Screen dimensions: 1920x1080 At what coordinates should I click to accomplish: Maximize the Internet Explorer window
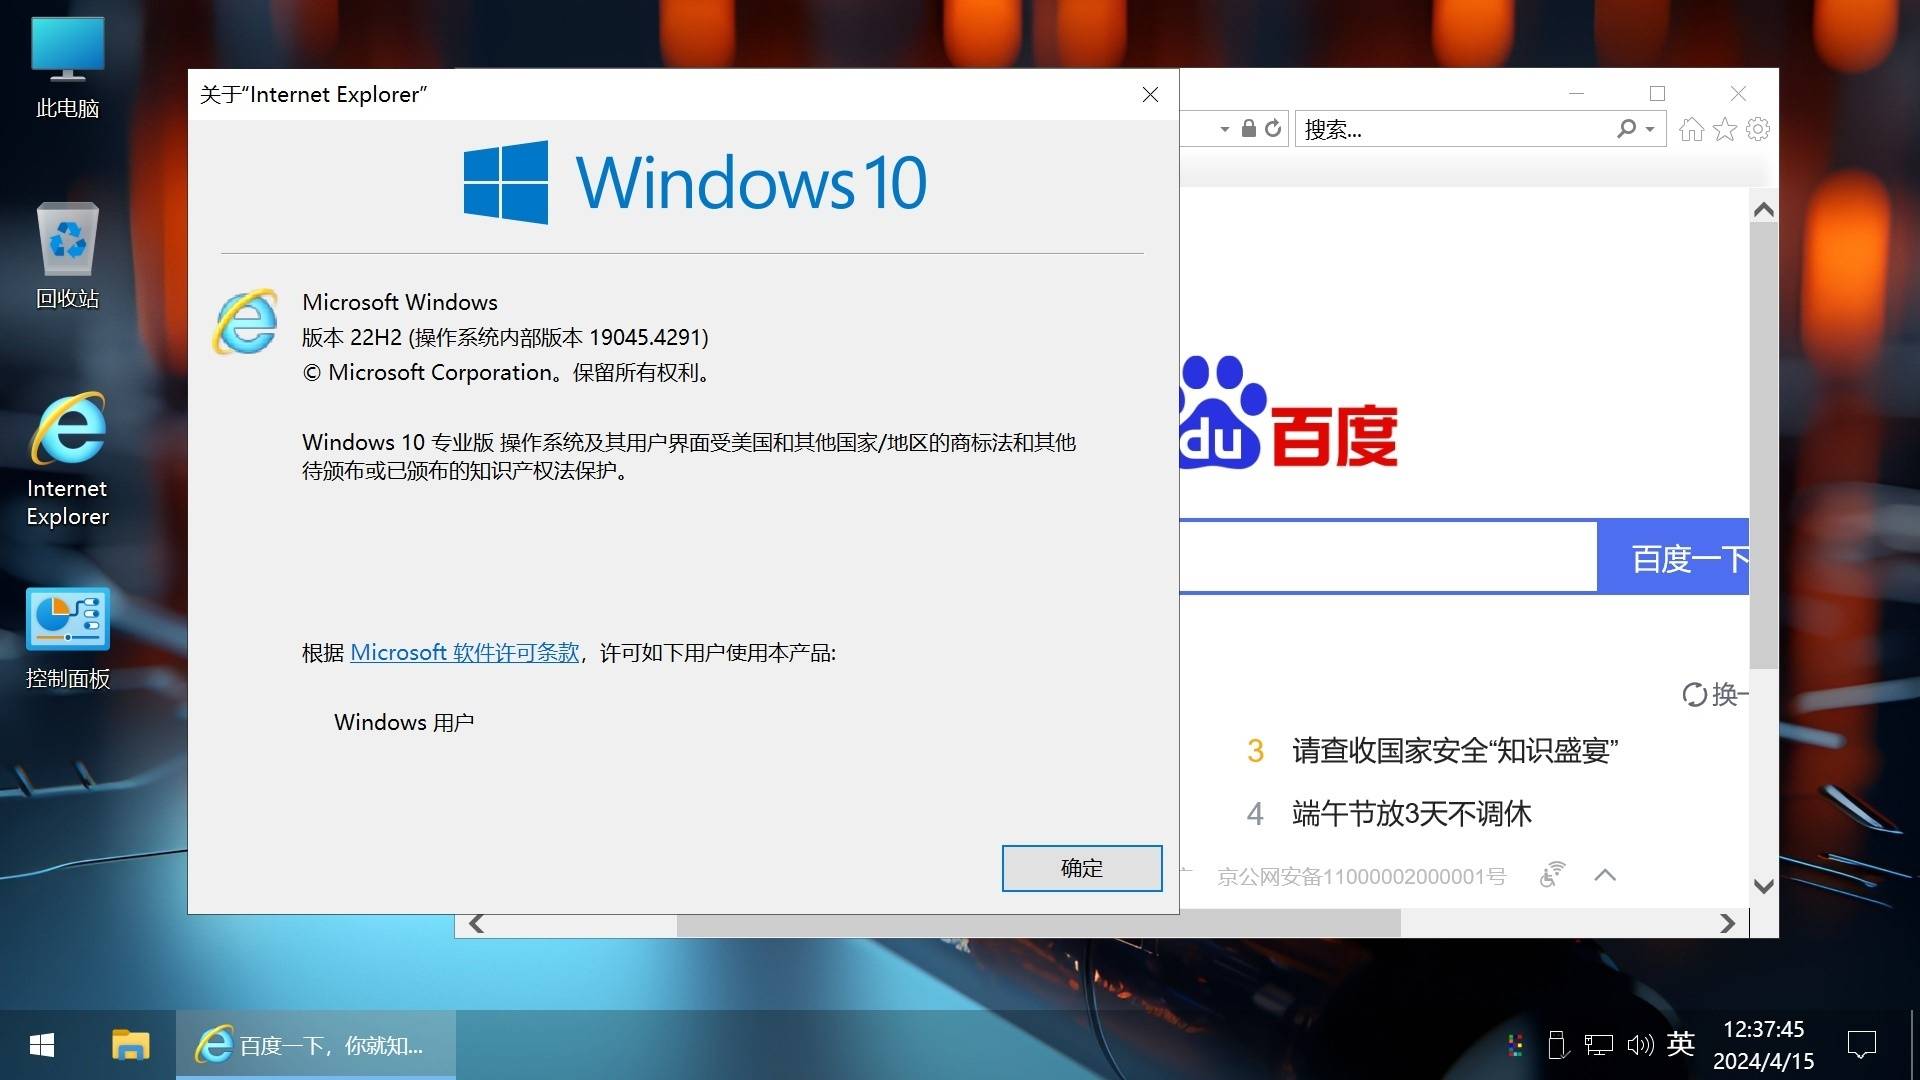(1657, 93)
